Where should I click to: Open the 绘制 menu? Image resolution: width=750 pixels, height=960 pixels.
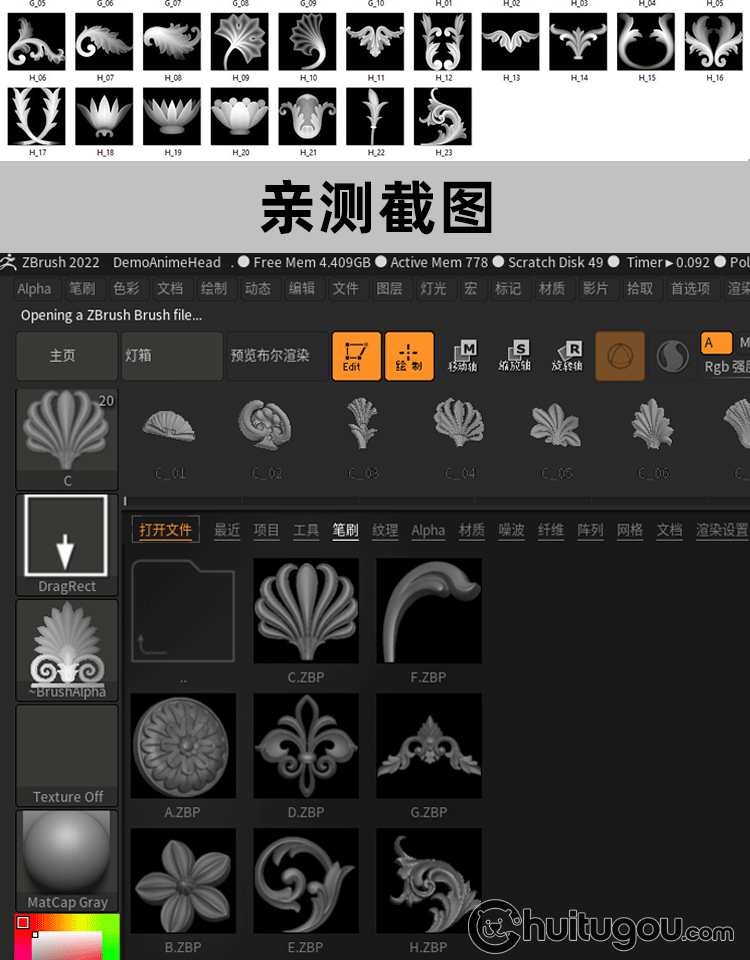[214, 288]
